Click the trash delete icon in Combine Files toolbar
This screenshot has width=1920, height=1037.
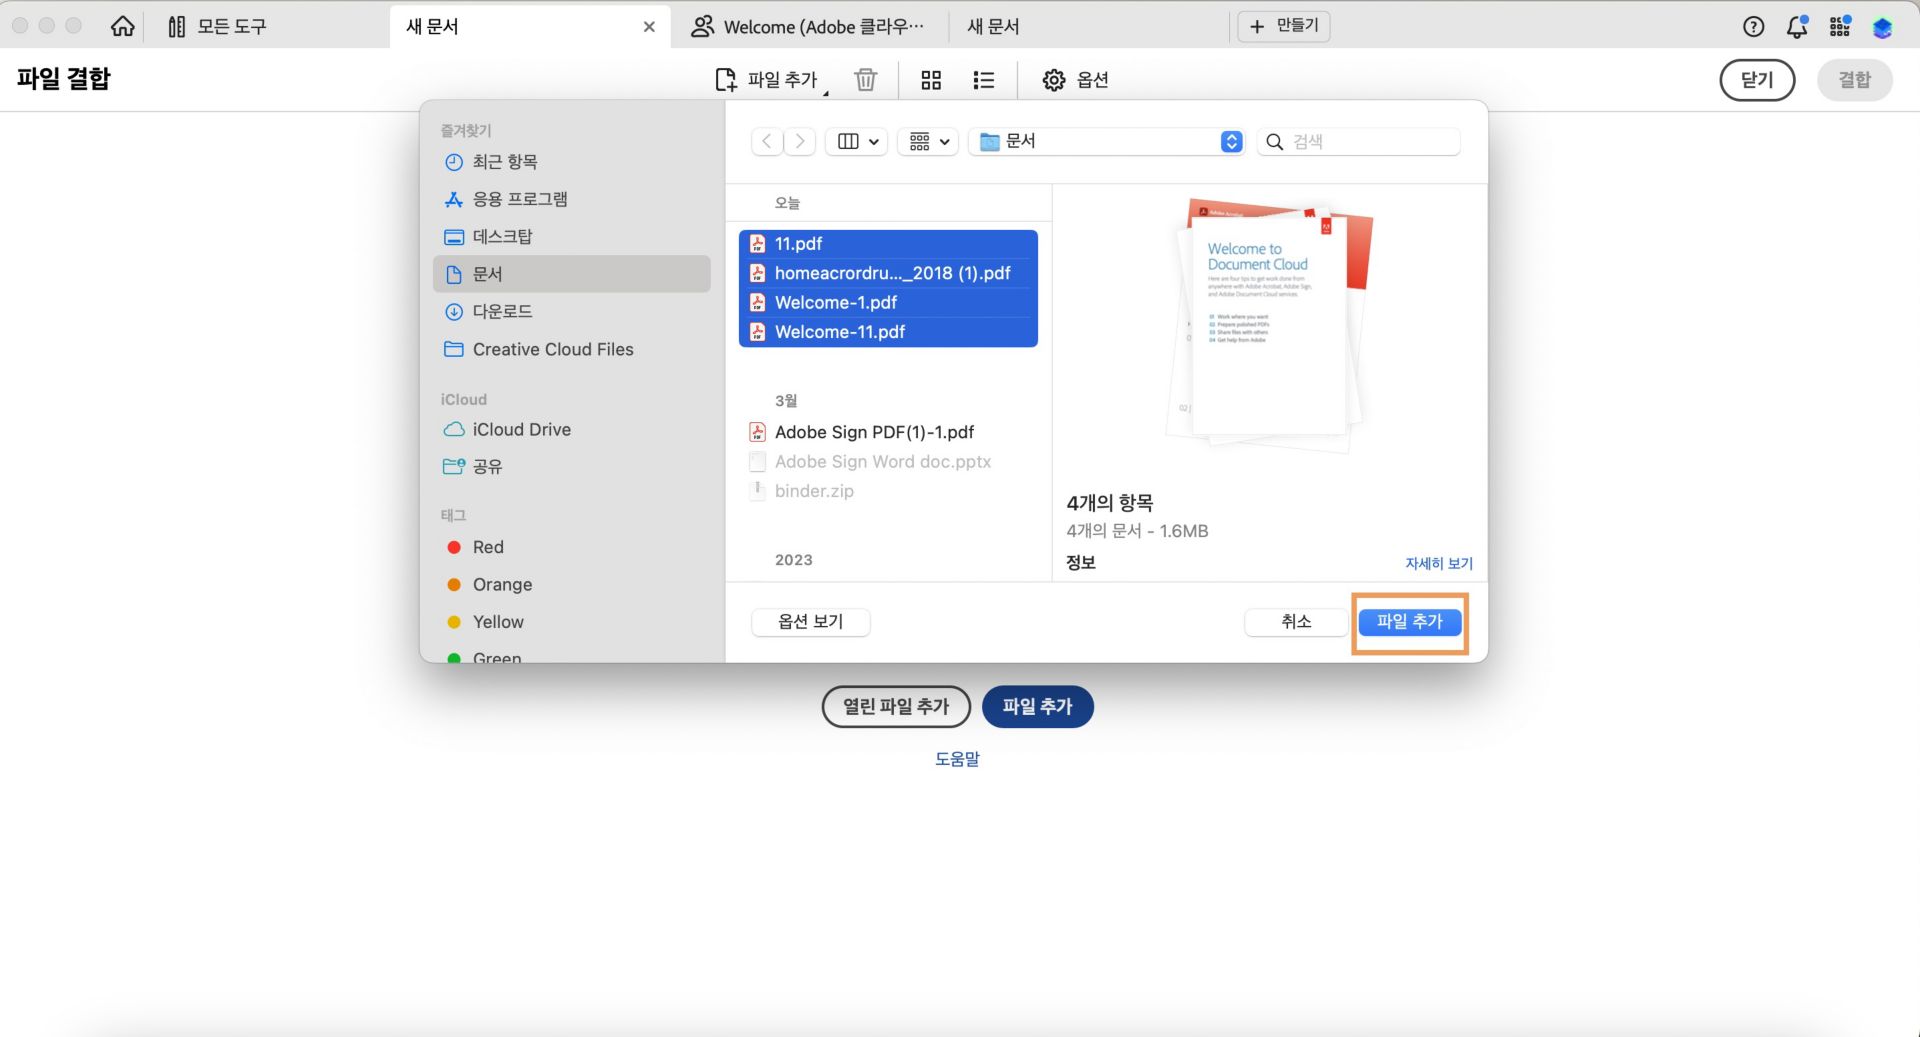coord(866,80)
